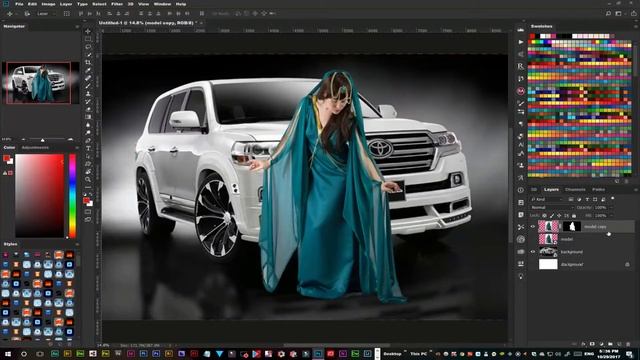640x360 pixels.
Task: Open the search icon in options bar
Action: pos(608,13)
